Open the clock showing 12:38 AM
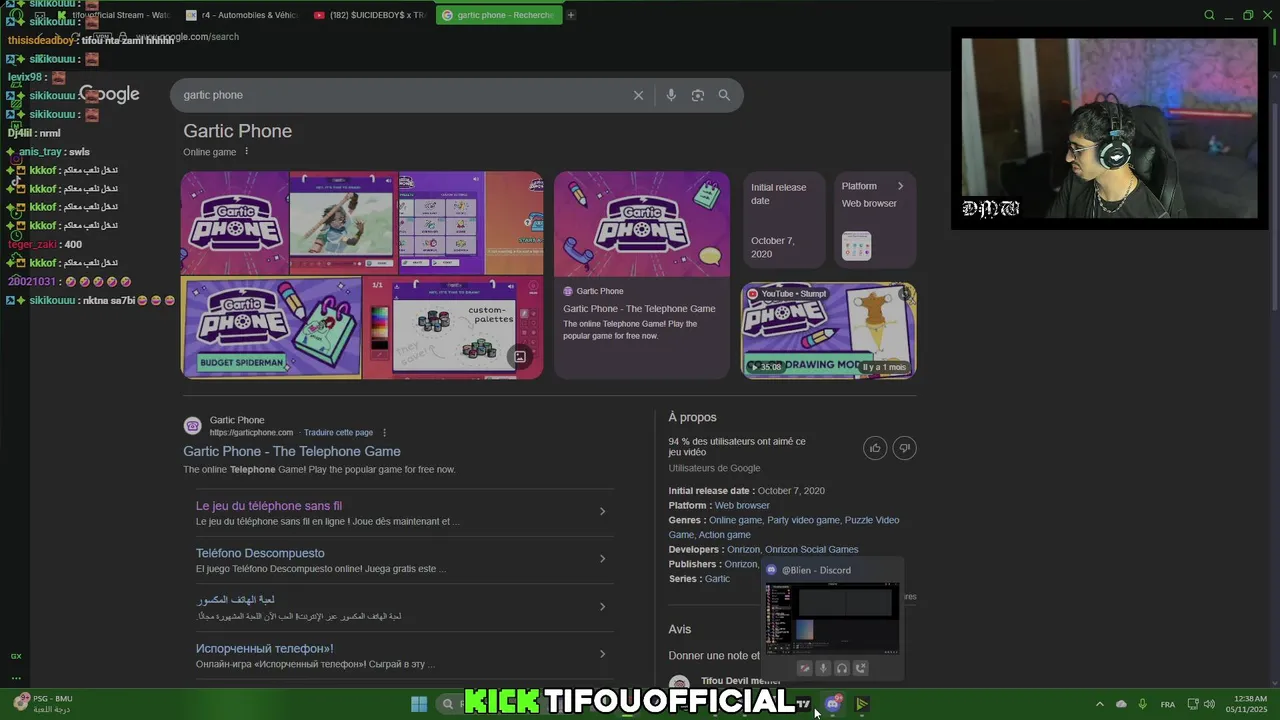The image size is (1280, 720). coord(1246,704)
